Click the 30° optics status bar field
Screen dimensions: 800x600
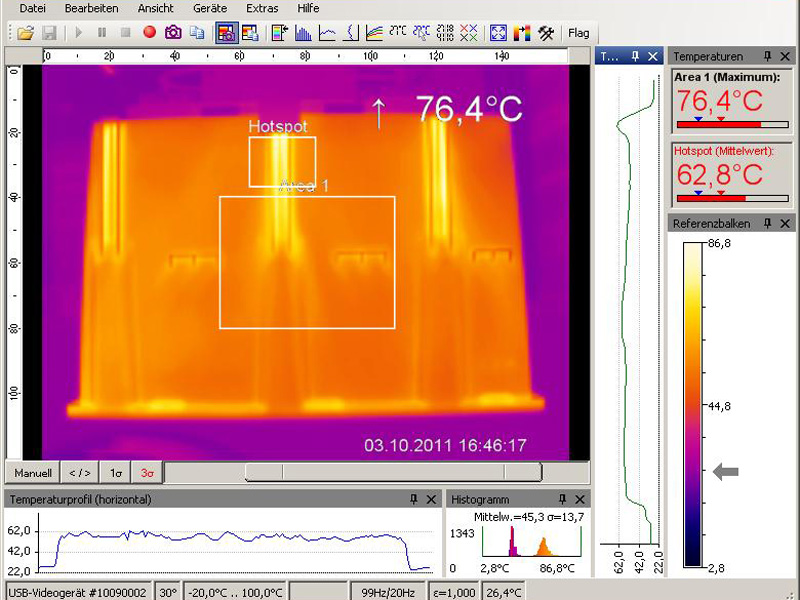pyautogui.click(x=167, y=592)
